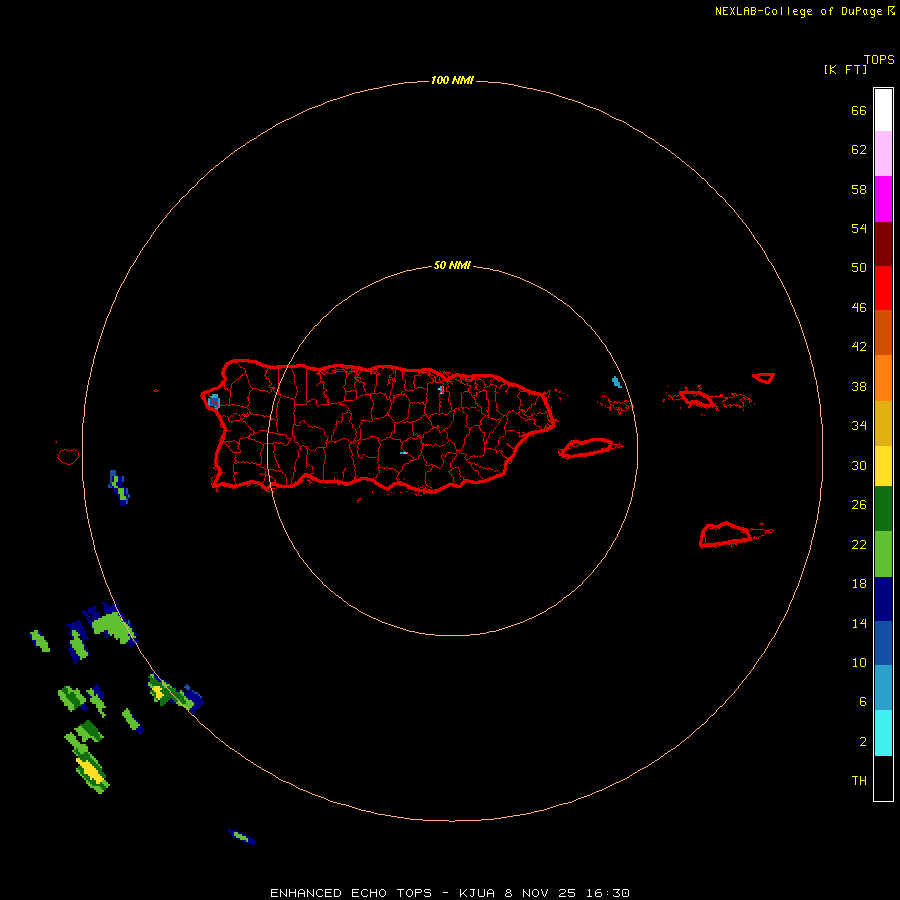Click the blue echo on Puerto Rico's west tip
The height and width of the screenshot is (900, 900).
(x=214, y=401)
